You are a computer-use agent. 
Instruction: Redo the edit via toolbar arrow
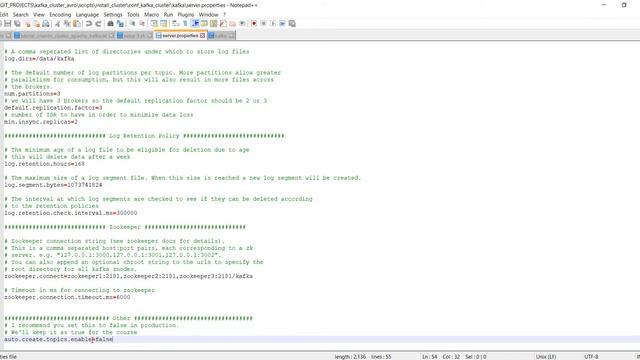pyautogui.click(x=98, y=24)
